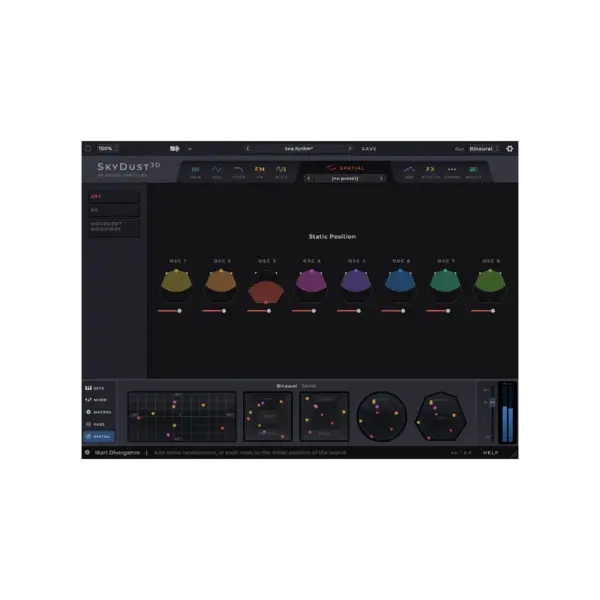The width and height of the screenshot is (600, 600).
Task: Click the info icon beside Start Divergence
Action: point(87,452)
